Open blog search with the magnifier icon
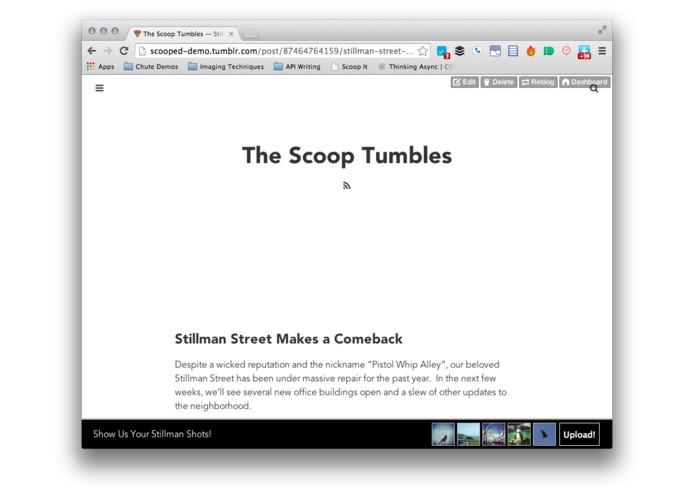The height and width of the screenshot is (494, 695). click(594, 89)
